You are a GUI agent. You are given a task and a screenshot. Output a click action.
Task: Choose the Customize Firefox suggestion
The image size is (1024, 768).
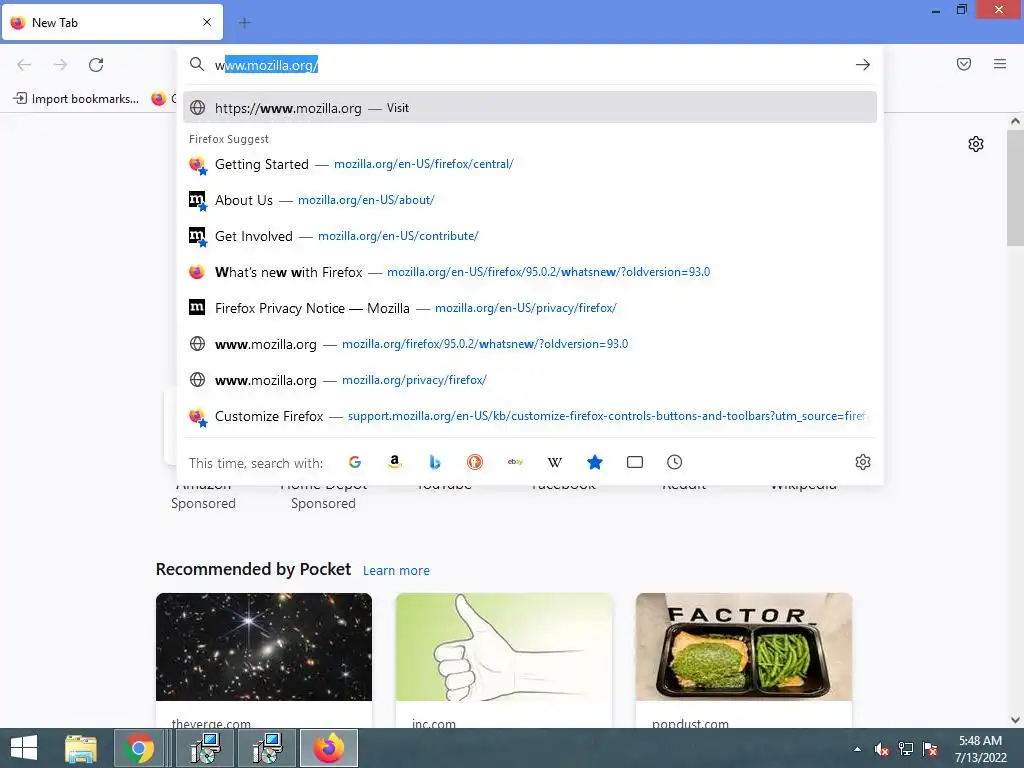tap(530, 416)
